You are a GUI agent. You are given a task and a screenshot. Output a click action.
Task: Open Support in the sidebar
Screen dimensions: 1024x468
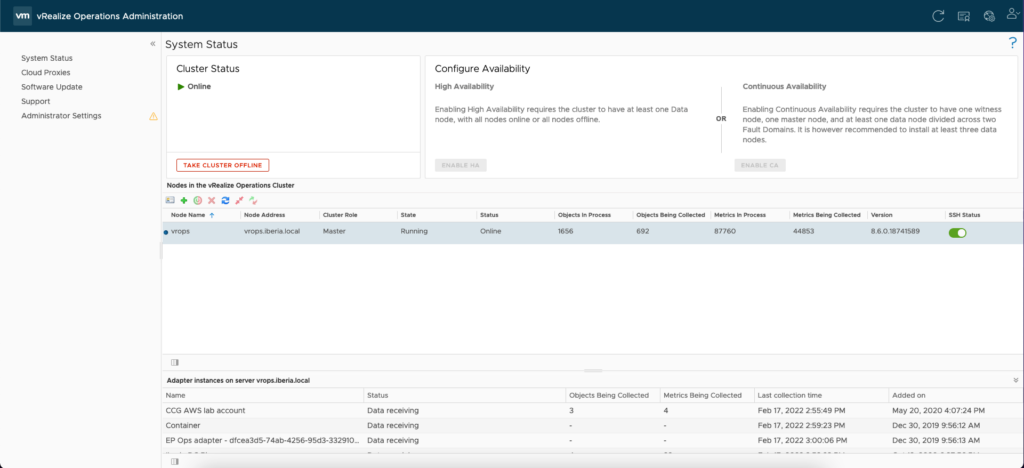(x=35, y=101)
